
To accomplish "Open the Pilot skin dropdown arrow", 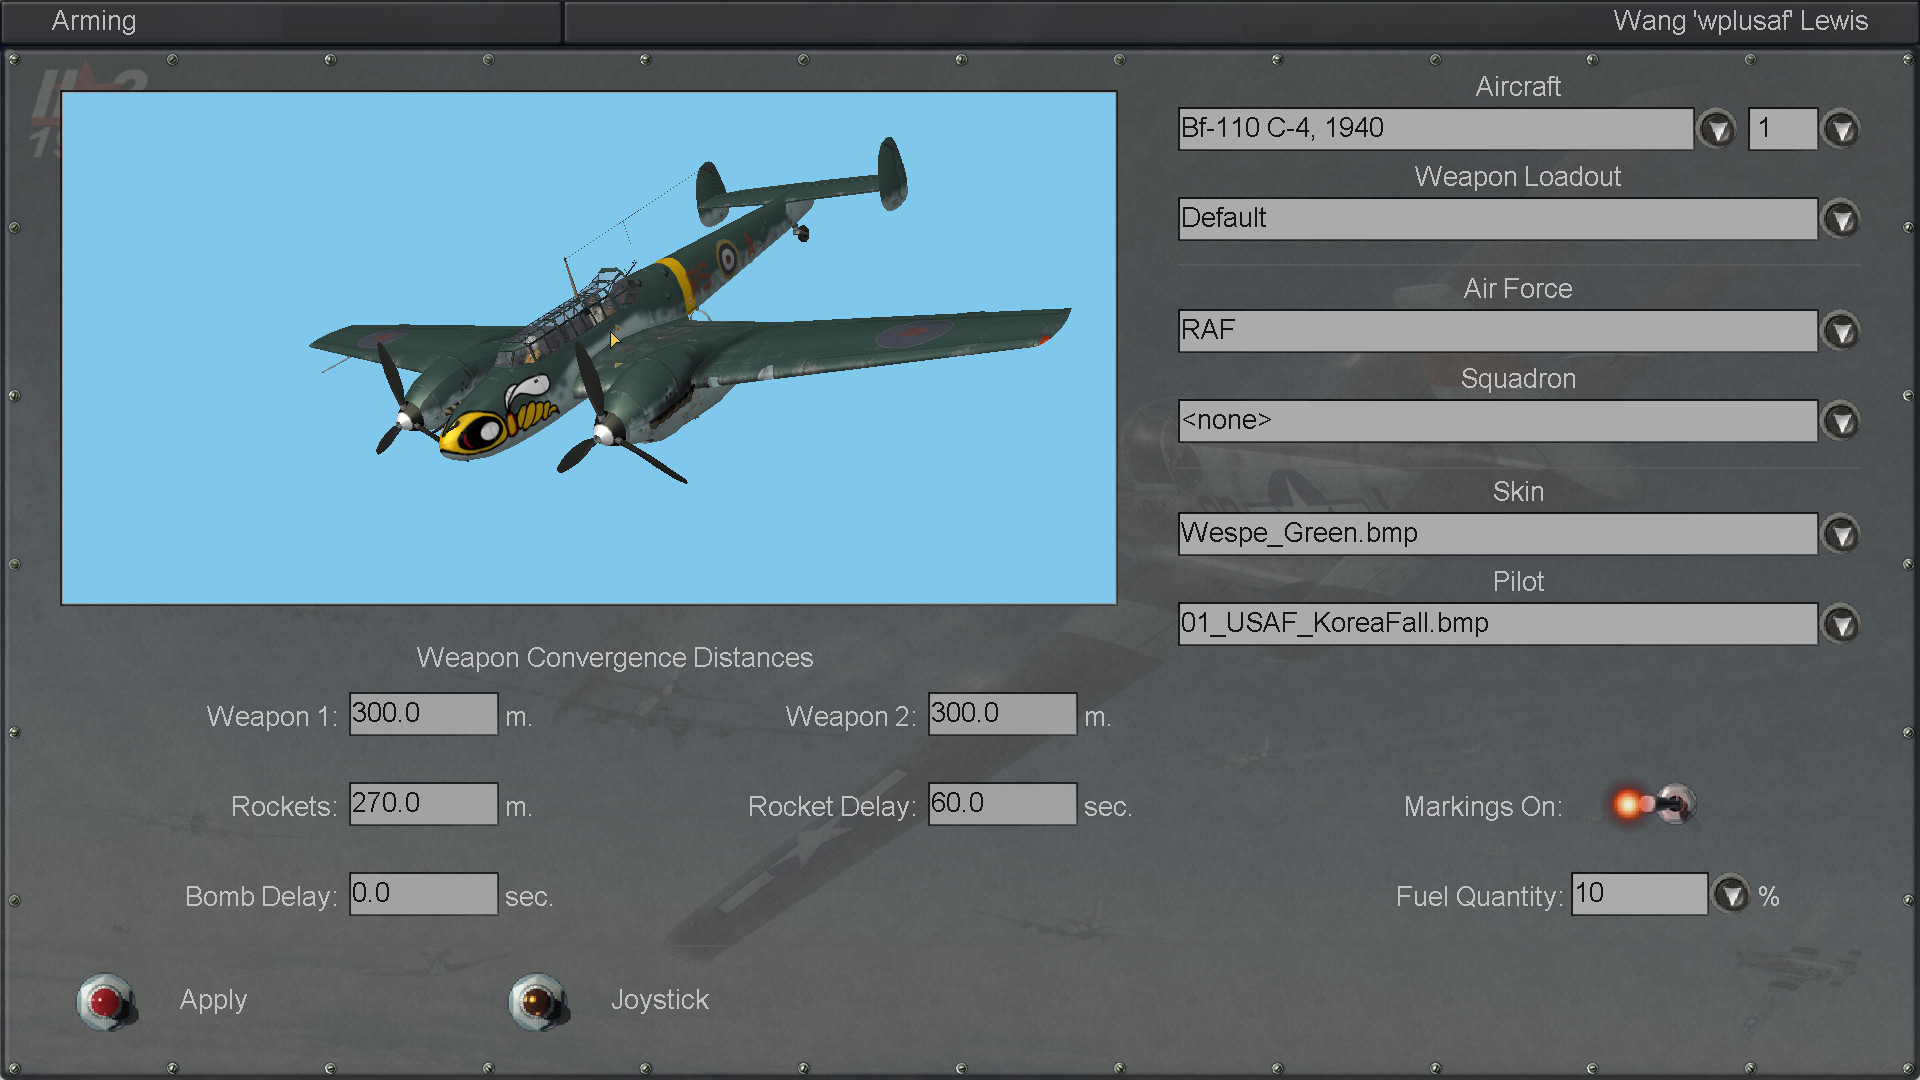I will click(x=1841, y=624).
